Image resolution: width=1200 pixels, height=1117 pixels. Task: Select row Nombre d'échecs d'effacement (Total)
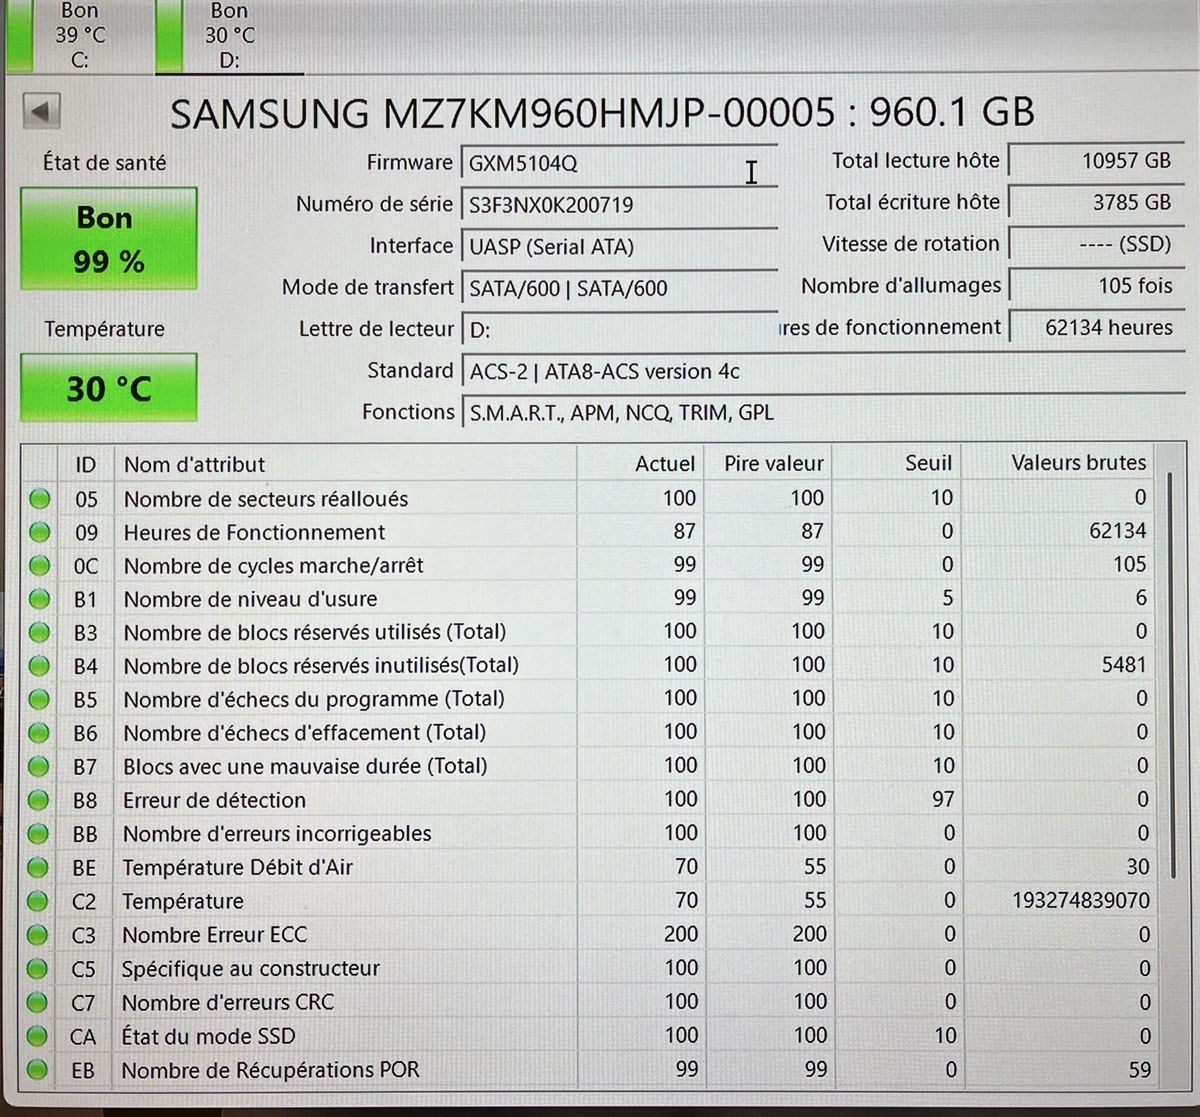coord(587,733)
